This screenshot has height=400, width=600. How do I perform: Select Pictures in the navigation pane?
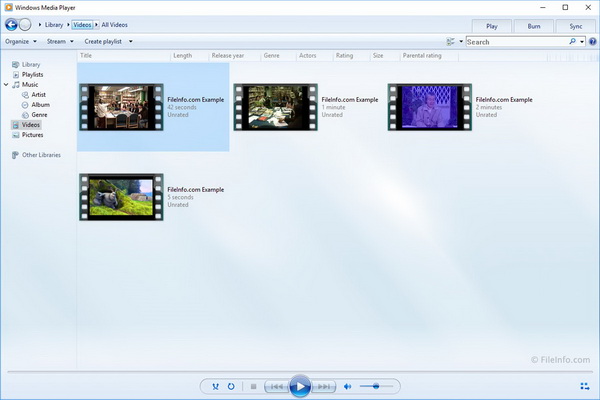pos(32,135)
